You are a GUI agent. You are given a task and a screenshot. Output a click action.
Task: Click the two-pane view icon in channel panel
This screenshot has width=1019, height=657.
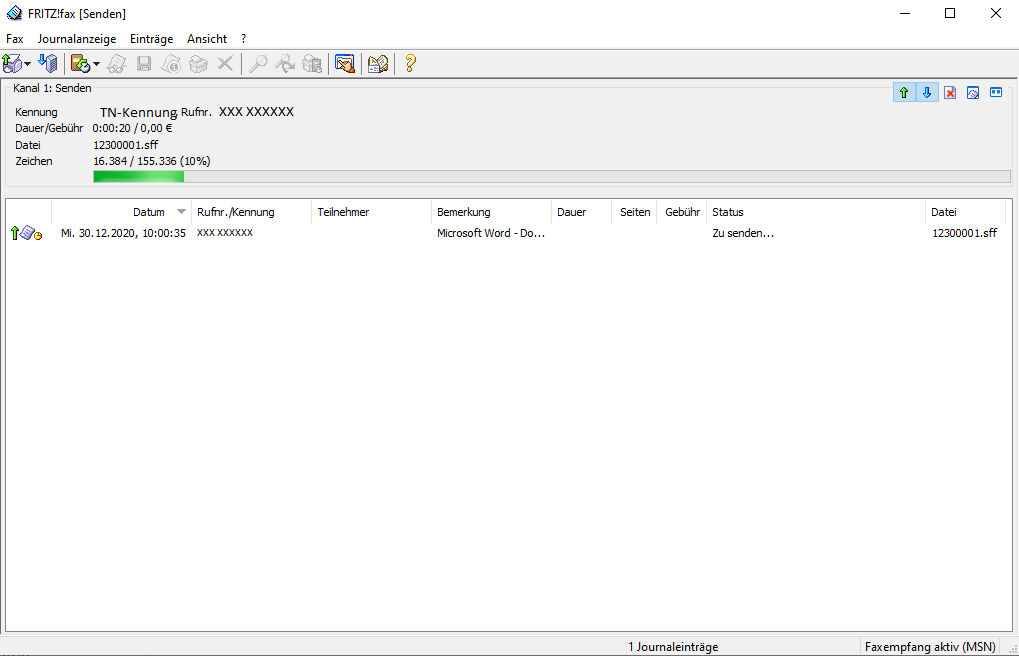coord(996,93)
